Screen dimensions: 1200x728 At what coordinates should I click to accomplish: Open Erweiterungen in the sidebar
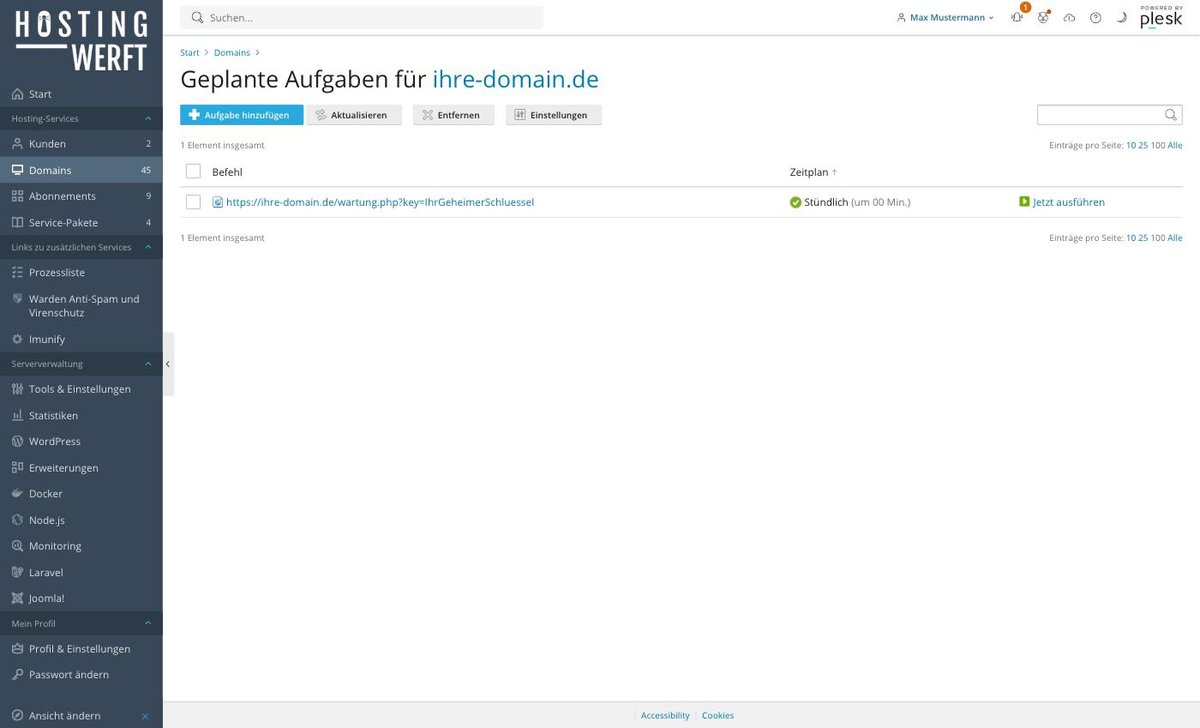(81, 468)
